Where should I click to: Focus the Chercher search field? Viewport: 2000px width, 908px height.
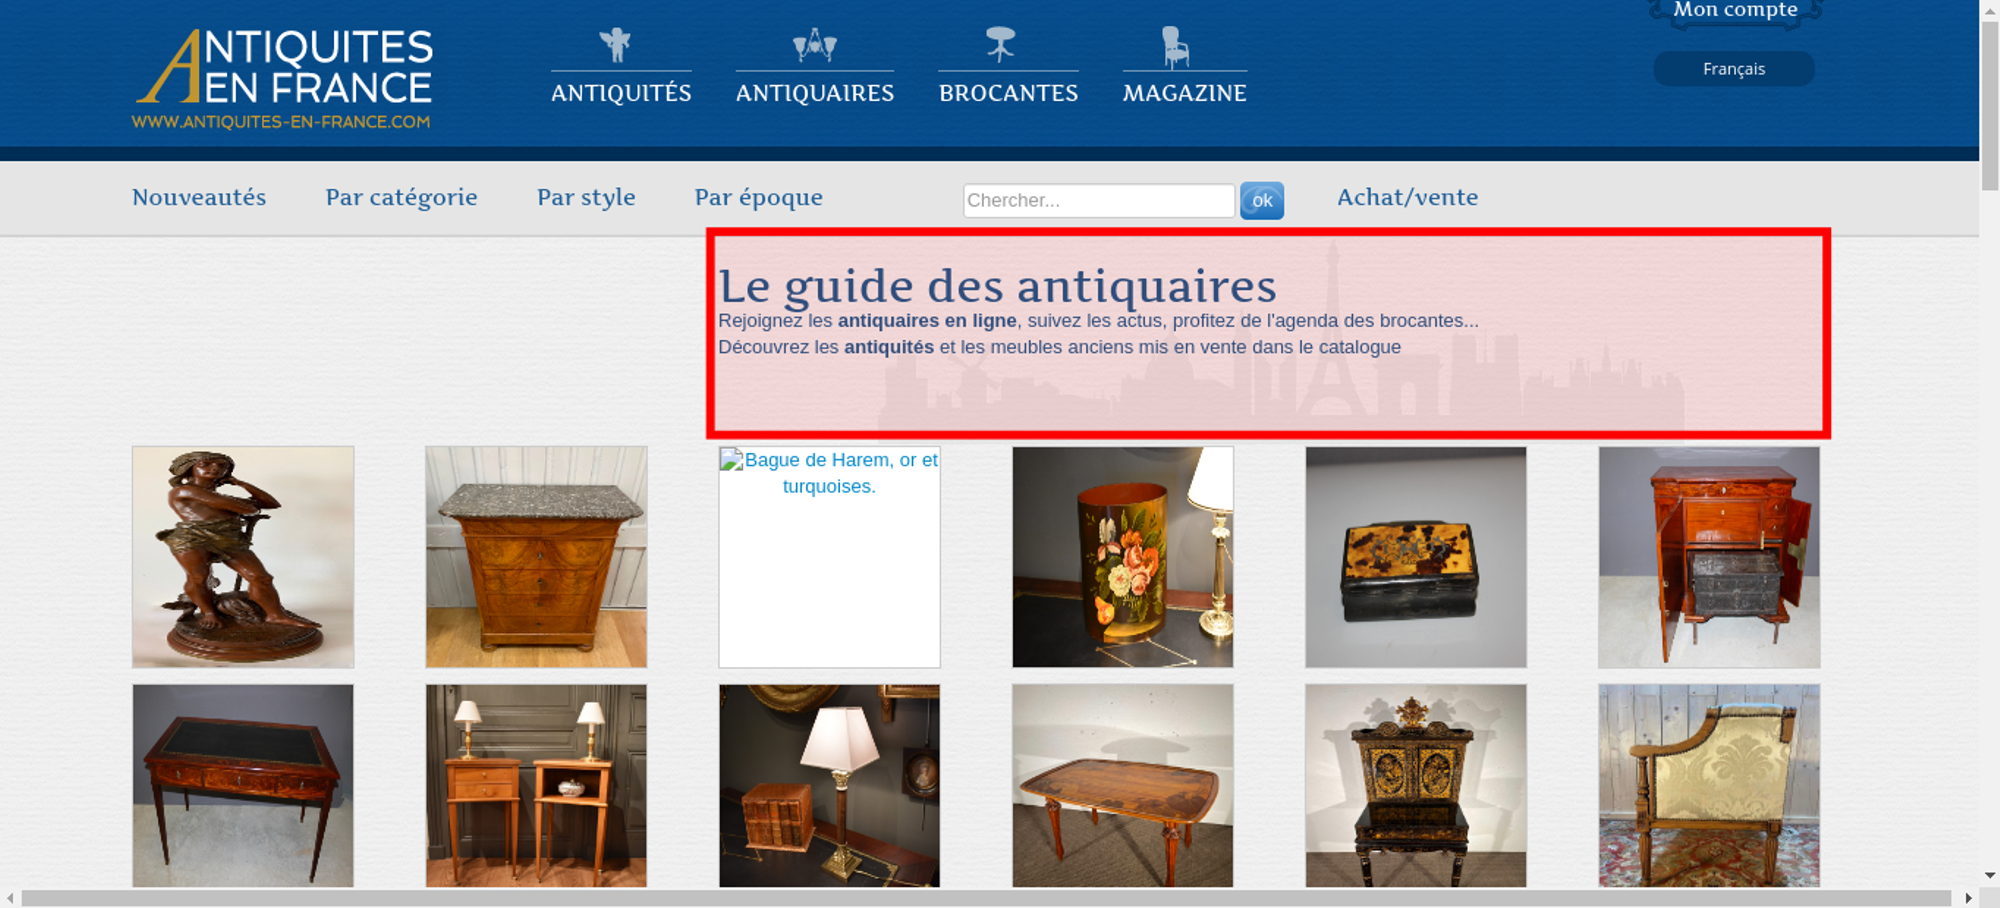click(x=1099, y=200)
